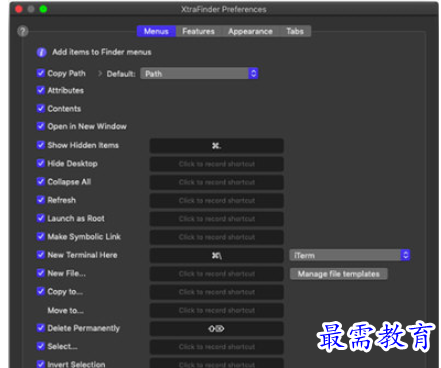441x368 pixels.
Task: Uncheck New Terminal Here checkbox
Action: [x=41, y=255]
